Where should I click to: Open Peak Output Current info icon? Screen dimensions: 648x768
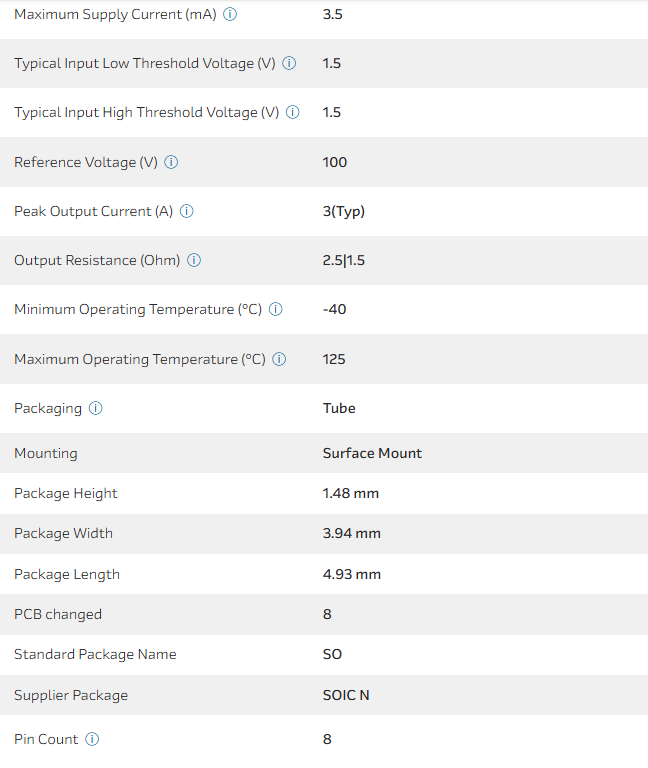click(187, 211)
